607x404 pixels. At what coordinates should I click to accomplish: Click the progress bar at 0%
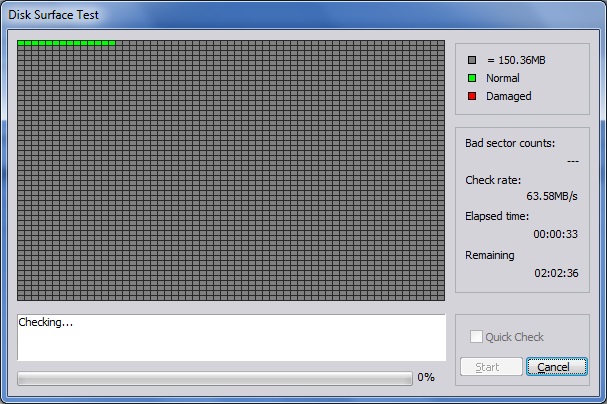point(215,378)
